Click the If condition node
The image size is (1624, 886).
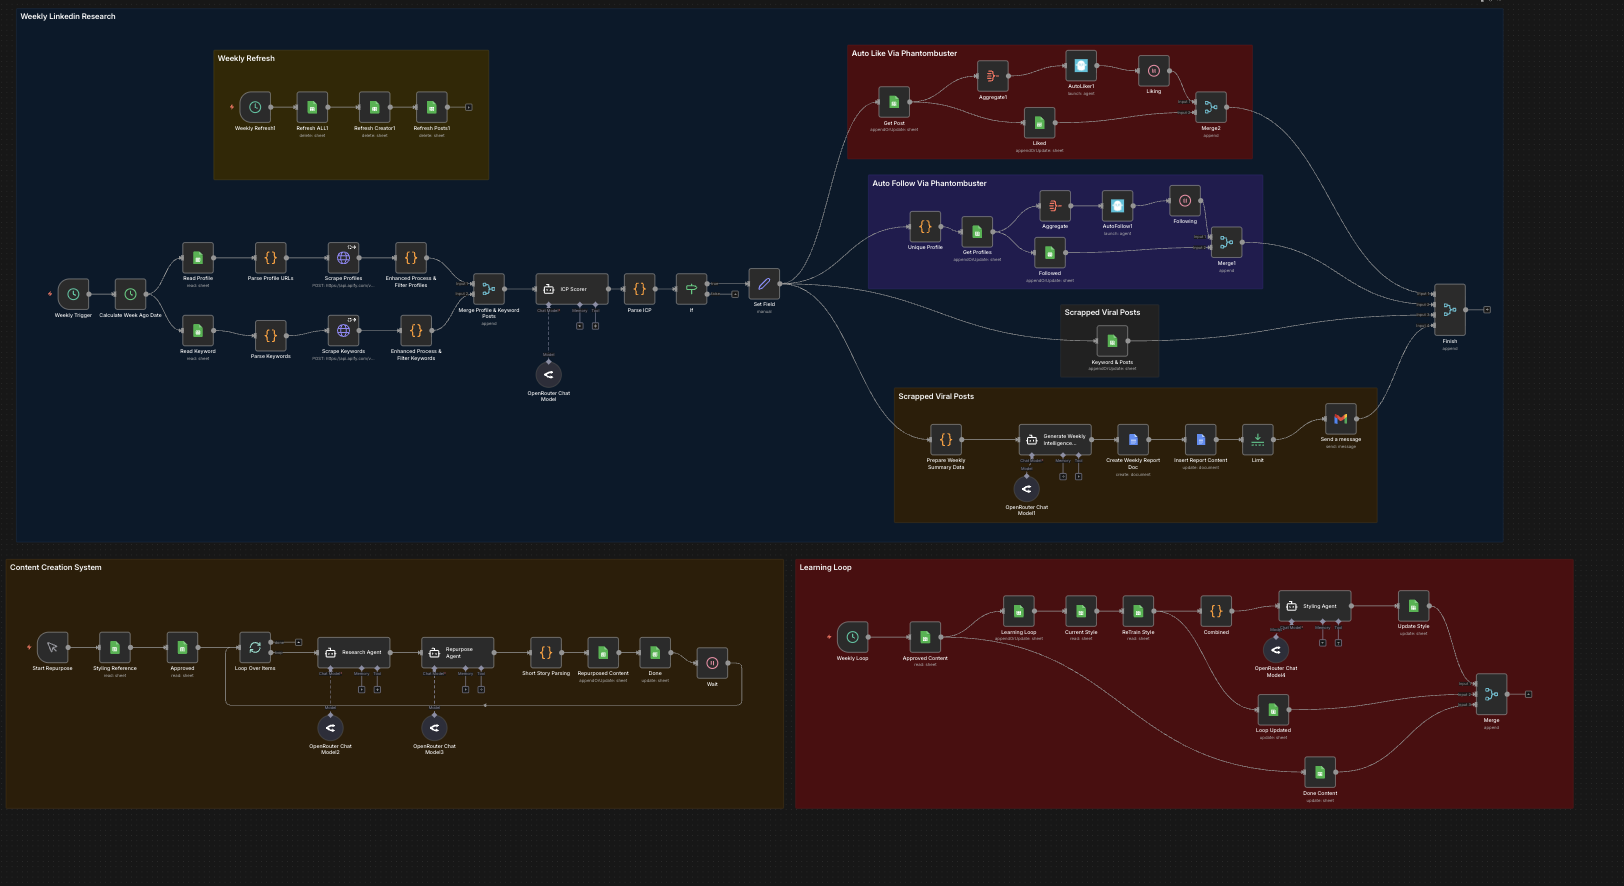tap(691, 289)
